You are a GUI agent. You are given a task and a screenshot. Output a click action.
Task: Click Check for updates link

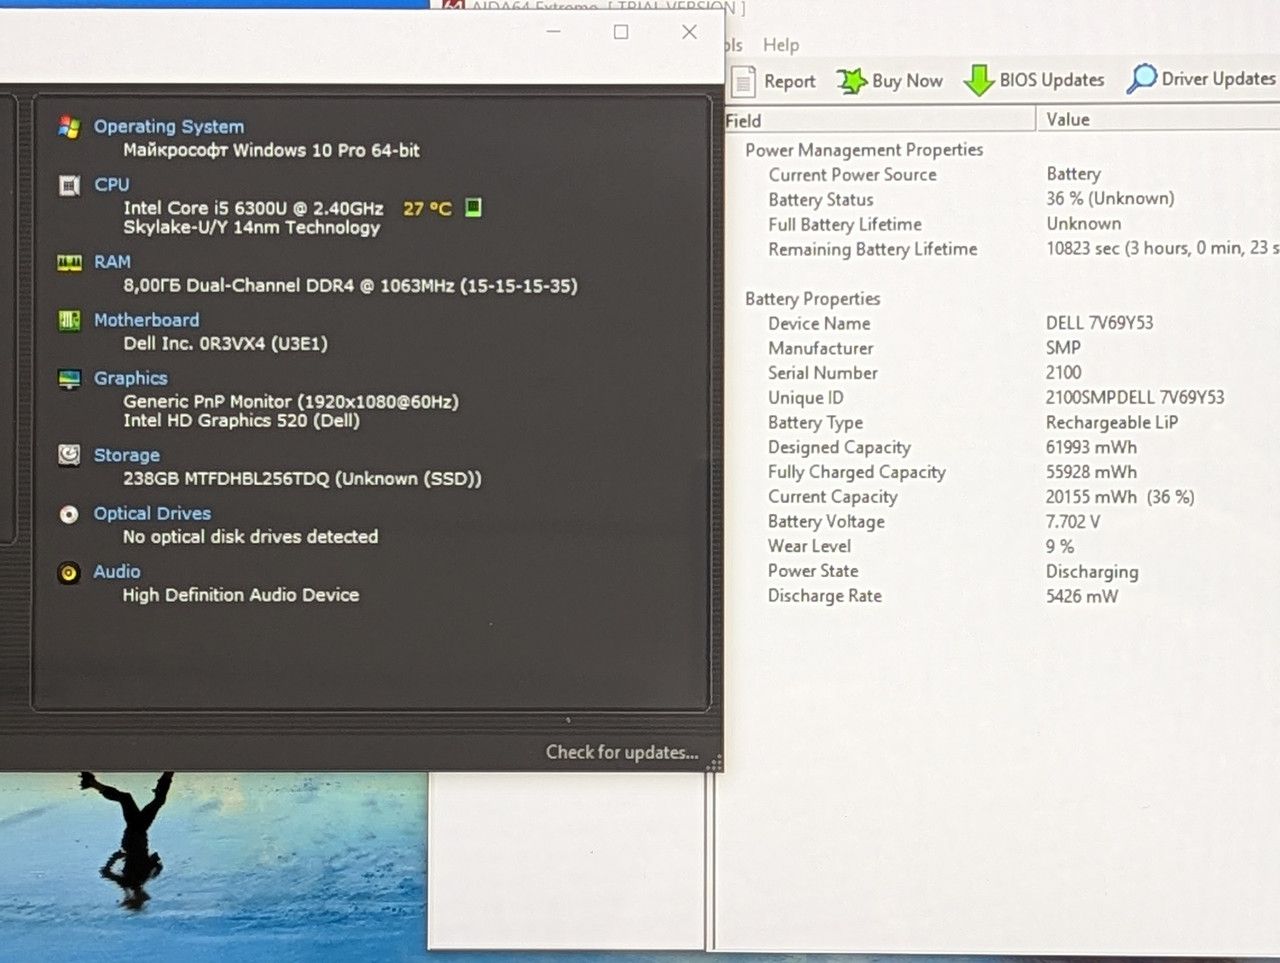click(x=622, y=752)
